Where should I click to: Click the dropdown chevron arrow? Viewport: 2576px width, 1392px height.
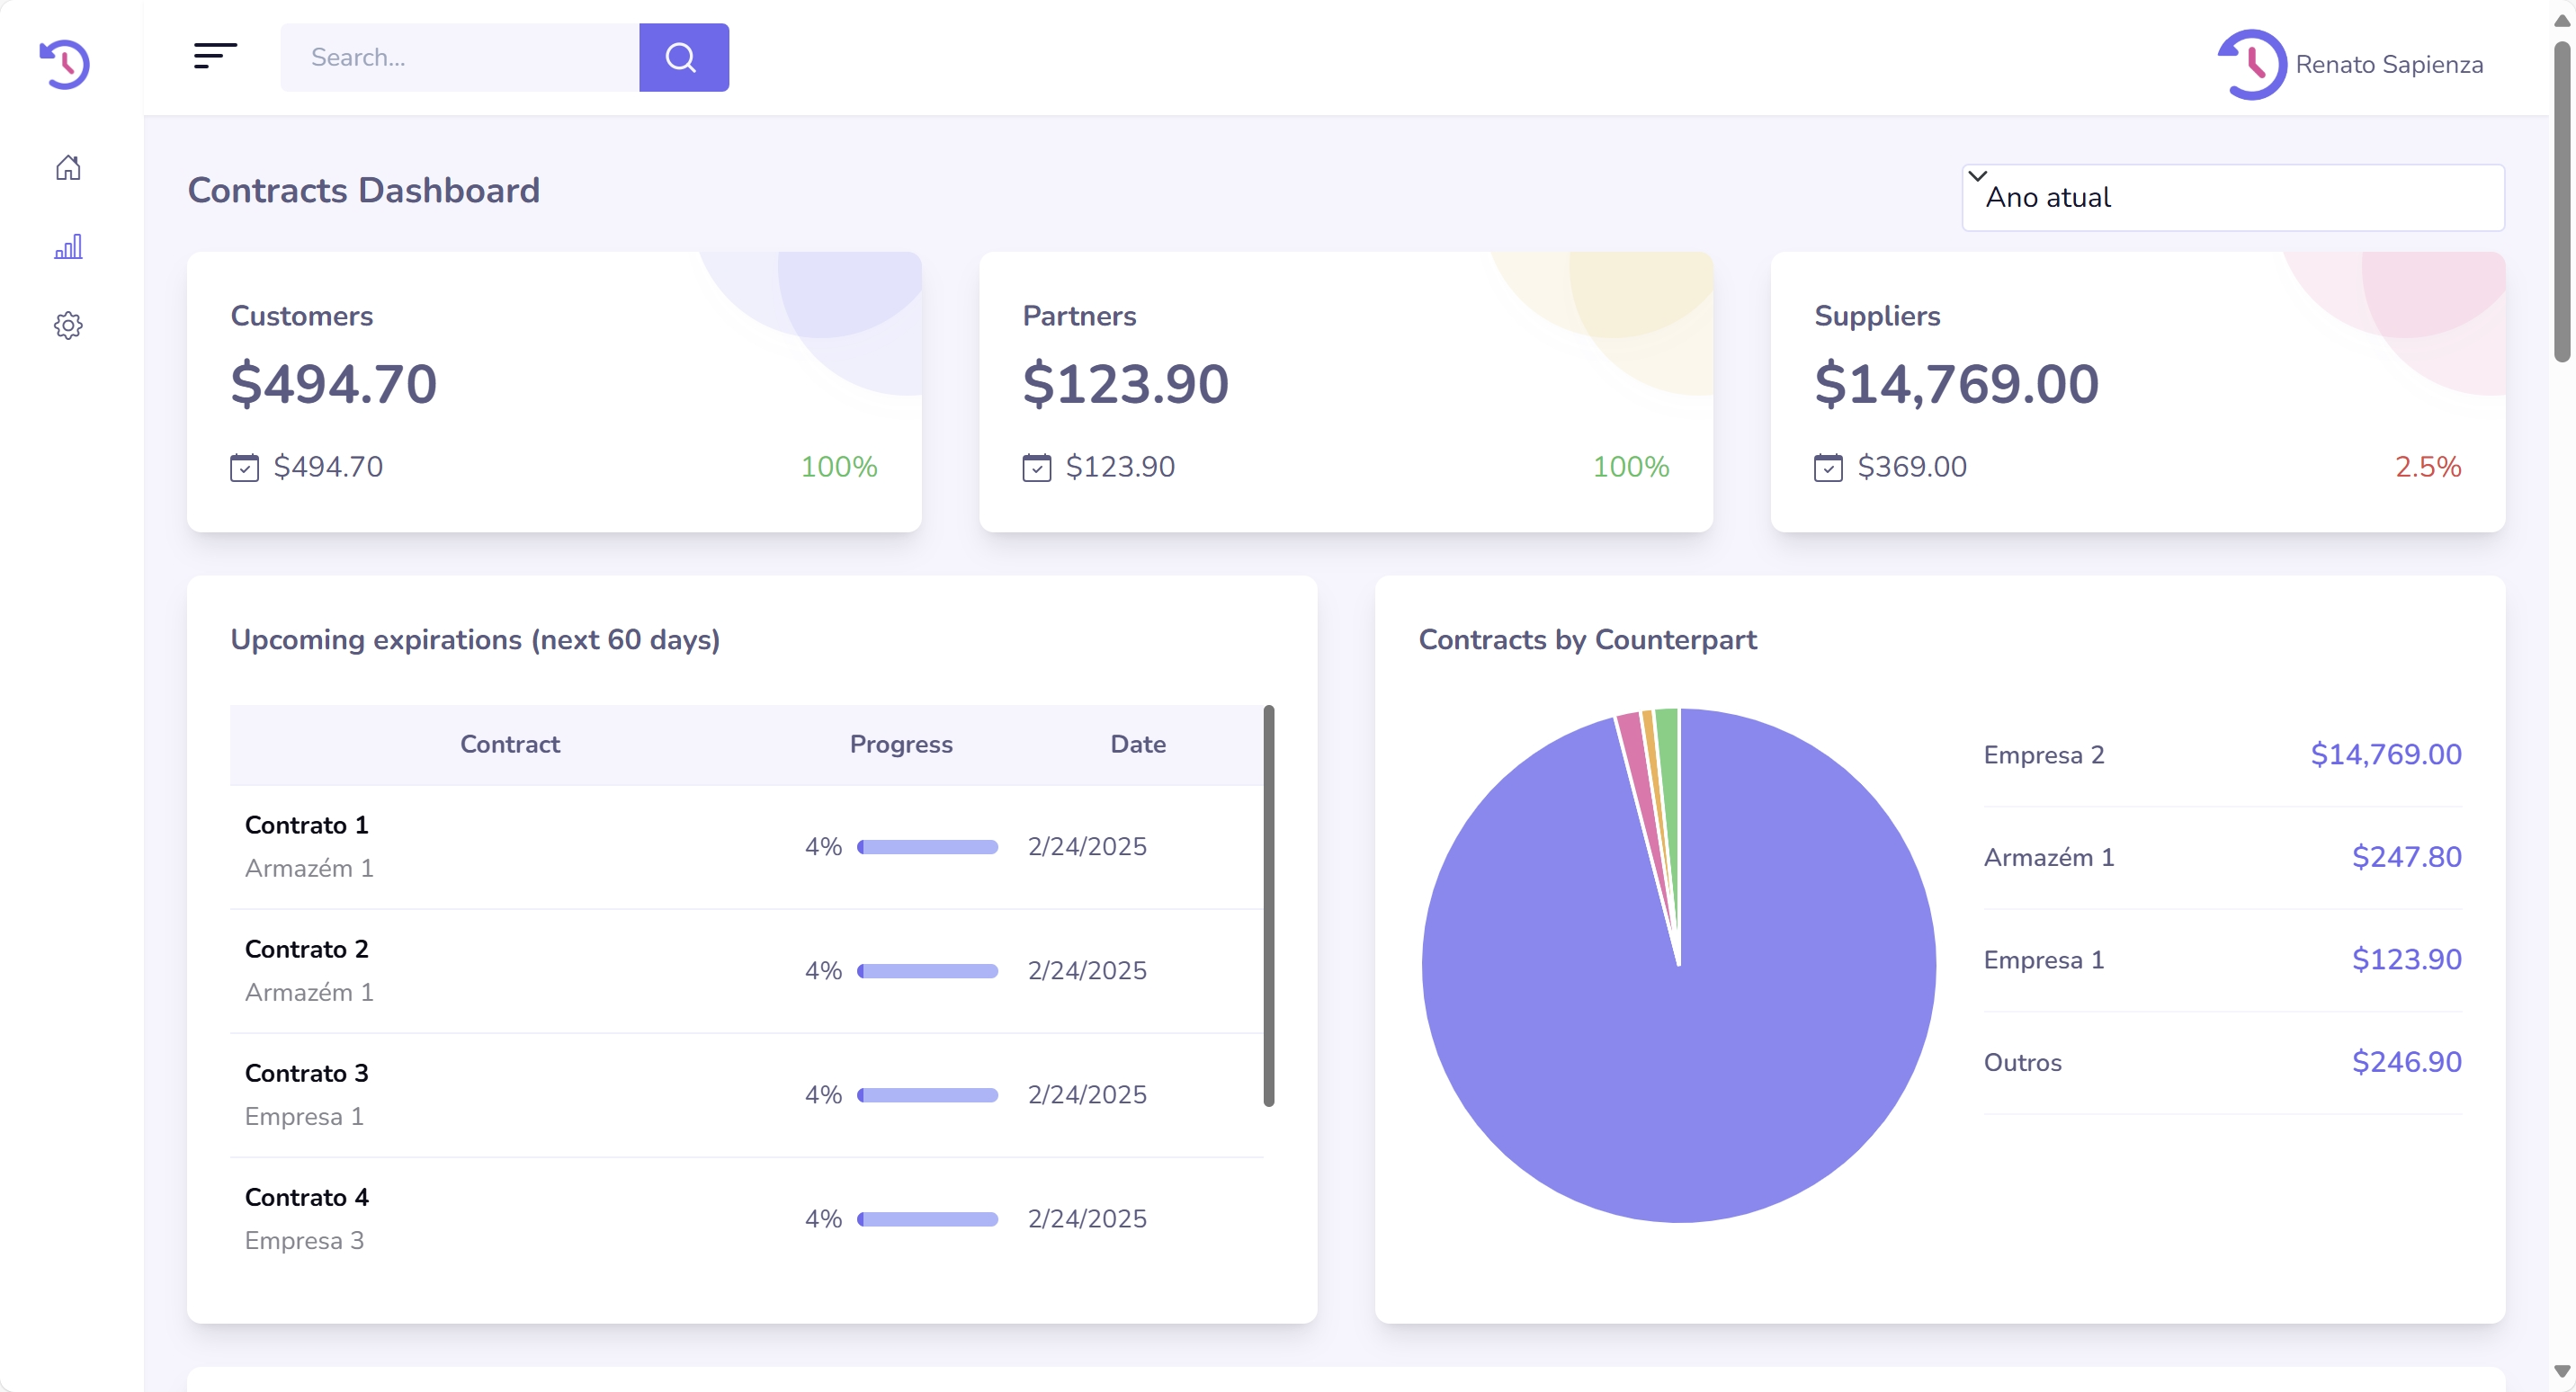1977,176
